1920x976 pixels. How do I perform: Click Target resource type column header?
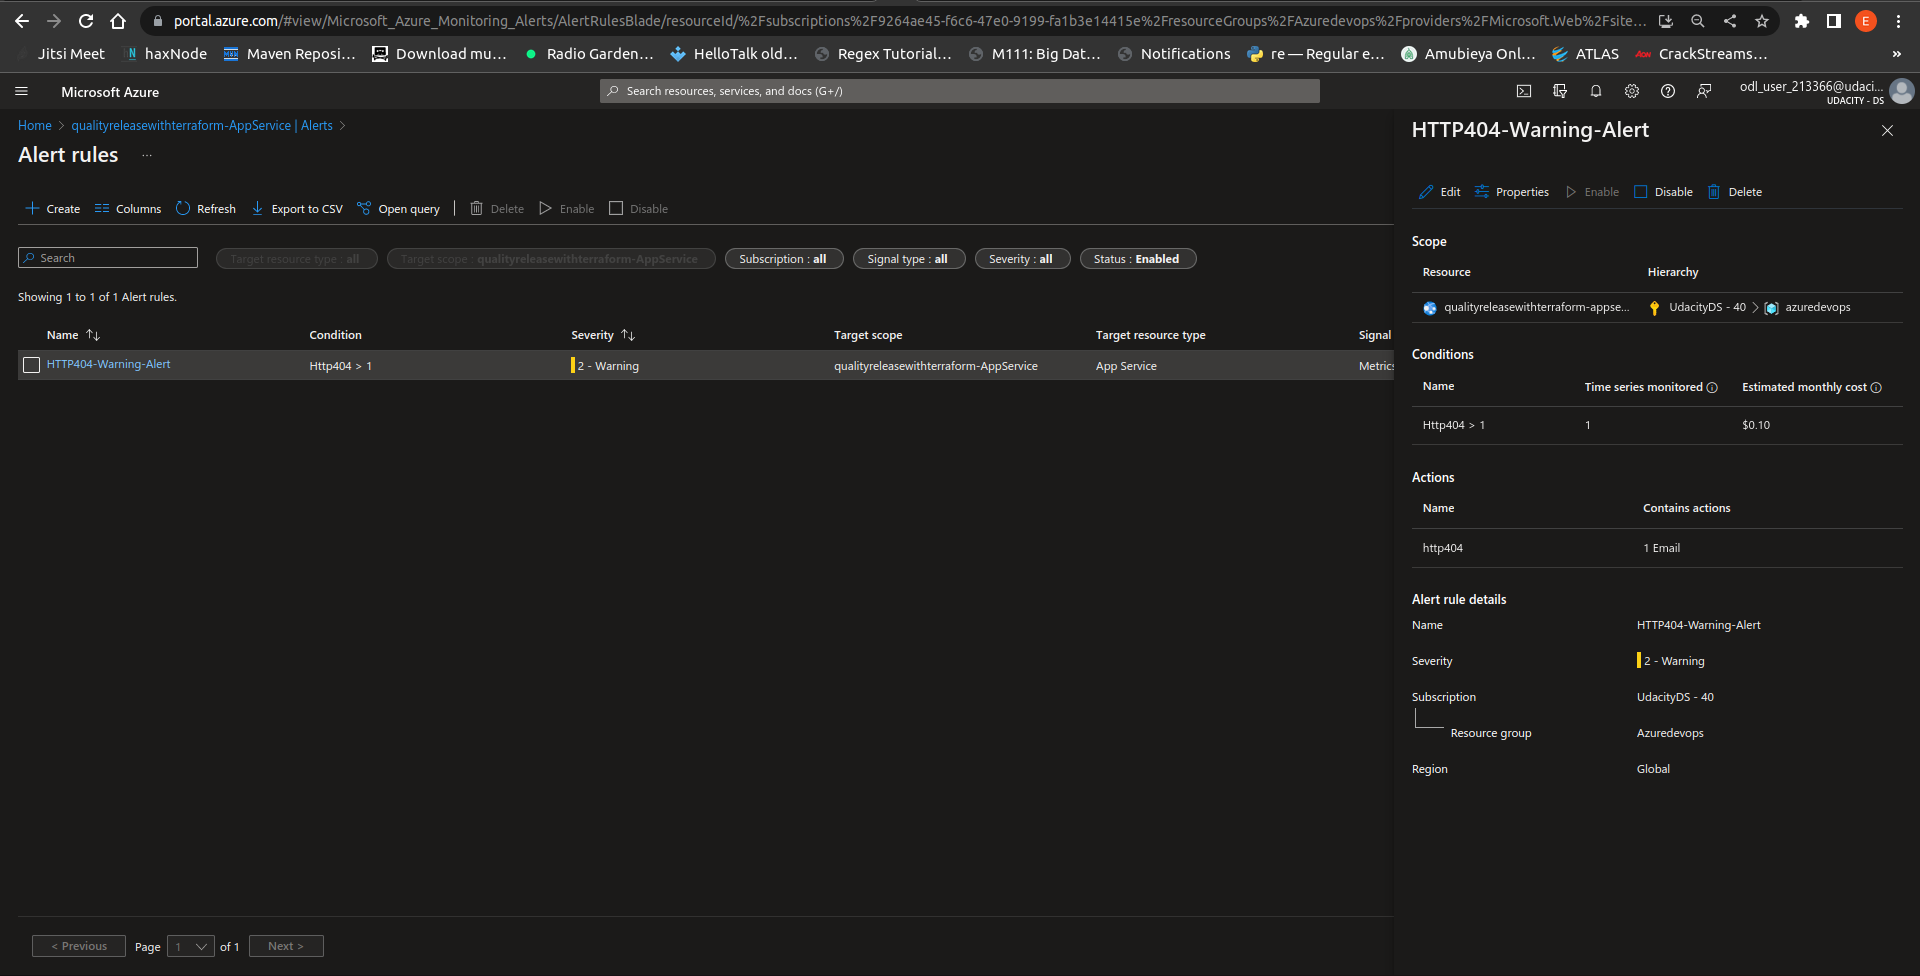click(x=1150, y=335)
